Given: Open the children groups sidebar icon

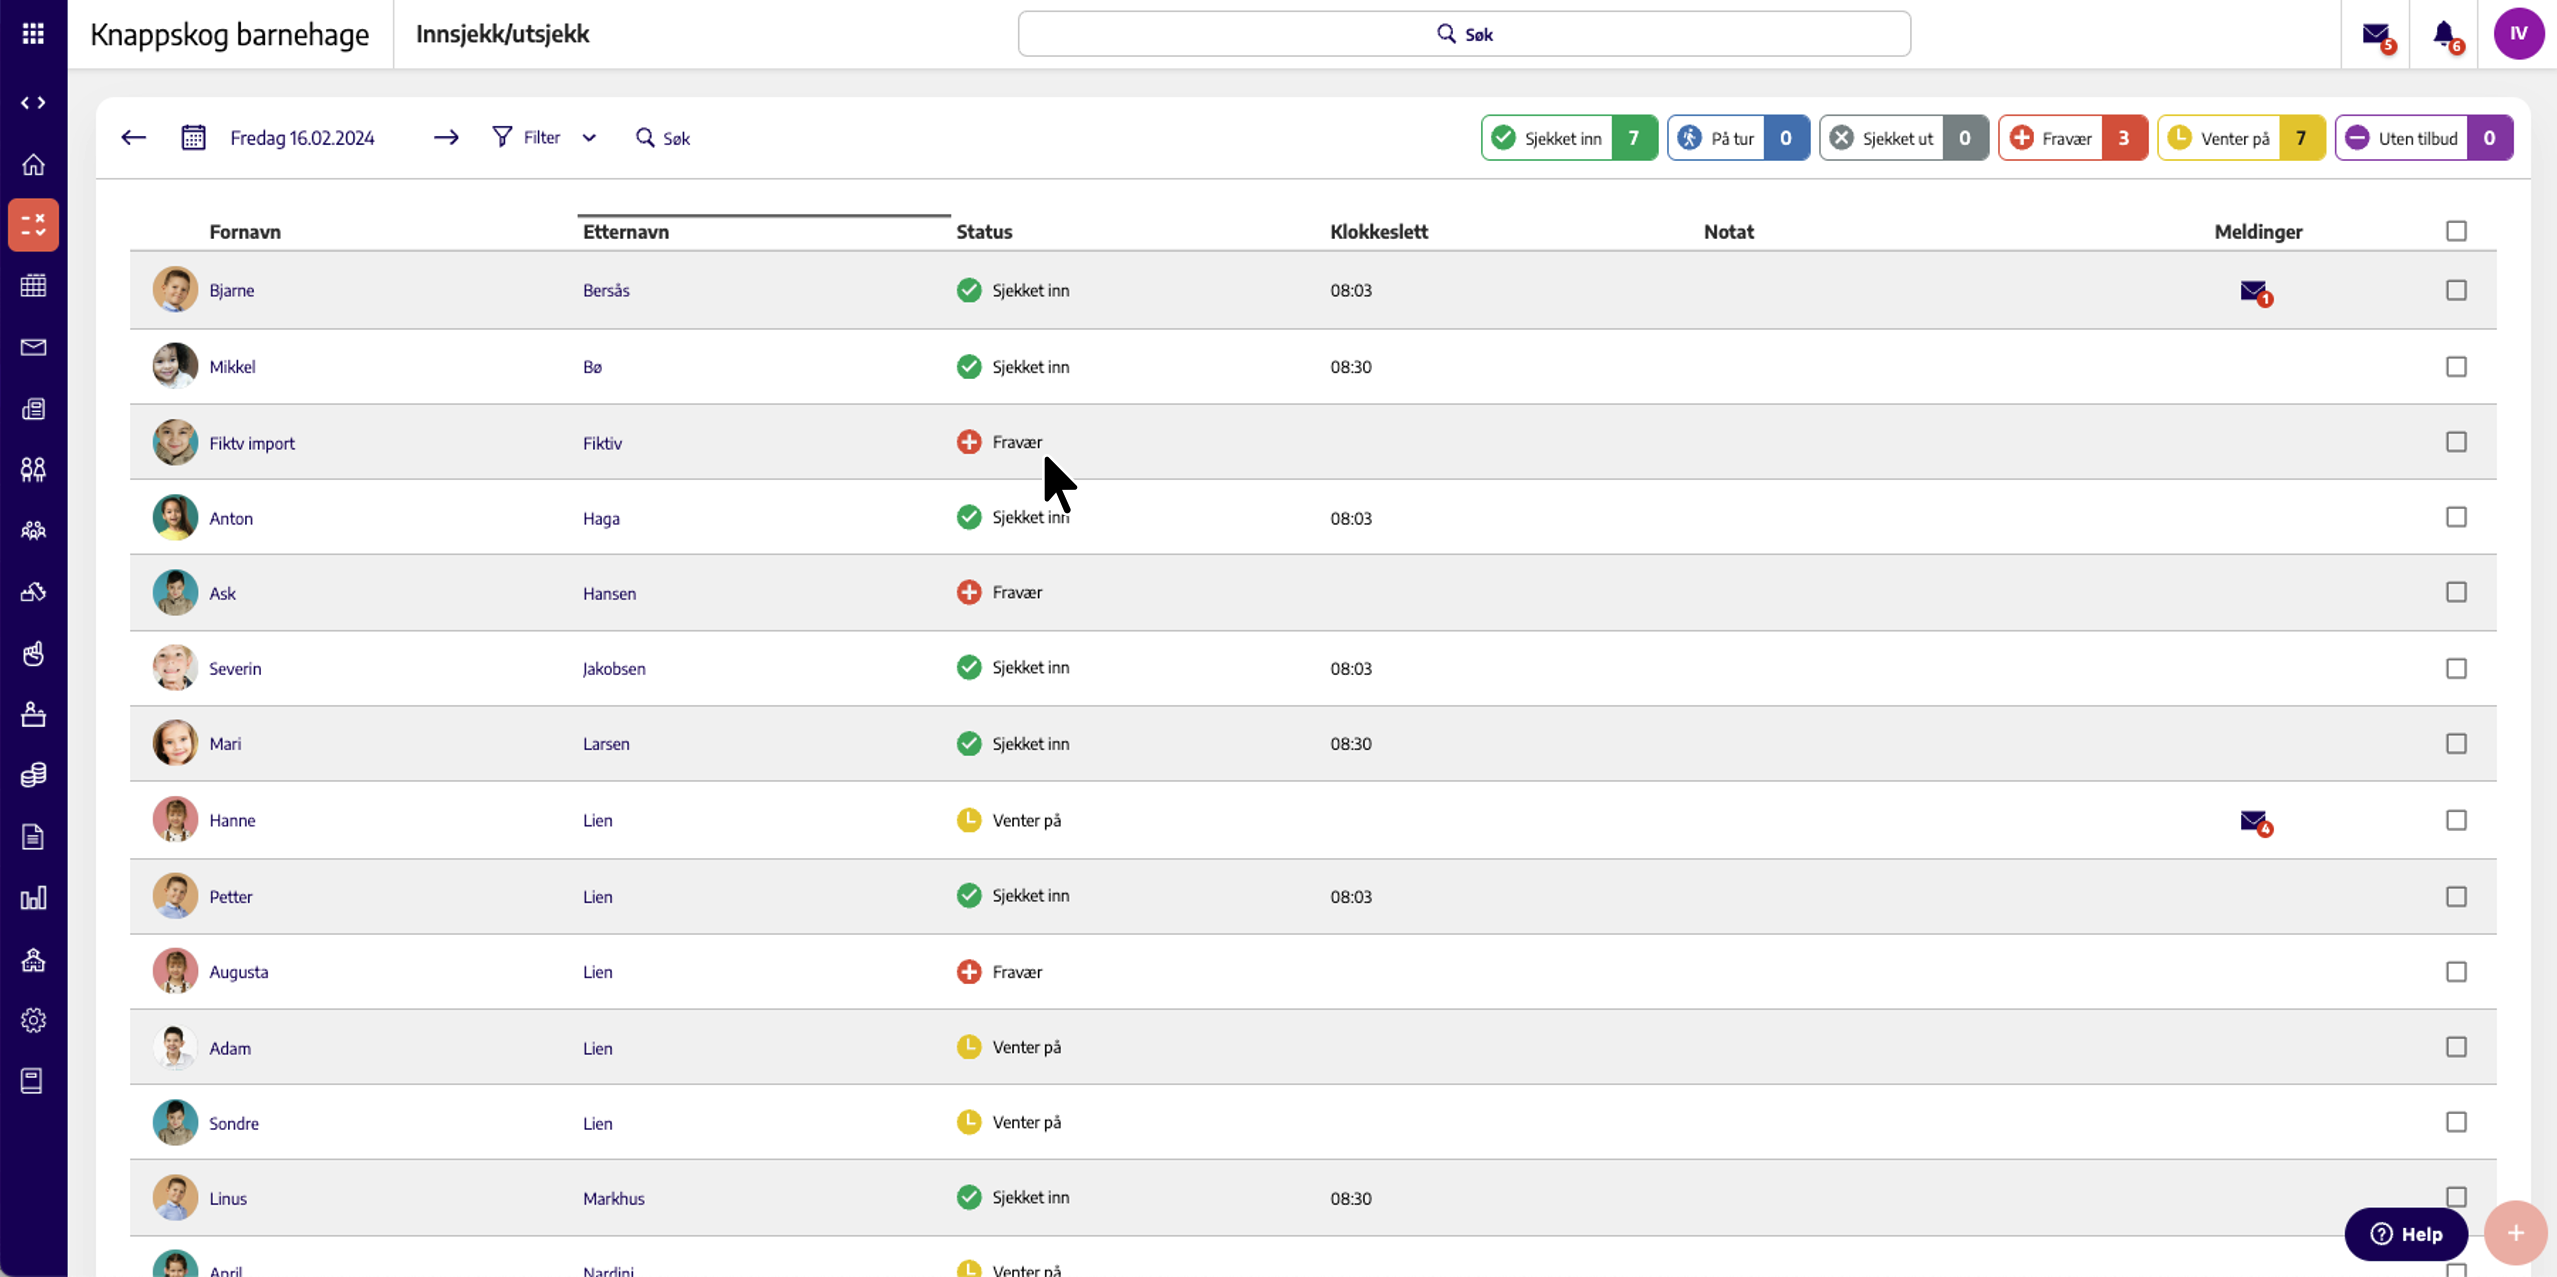Looking at the screenshot, I should (33, 470).
